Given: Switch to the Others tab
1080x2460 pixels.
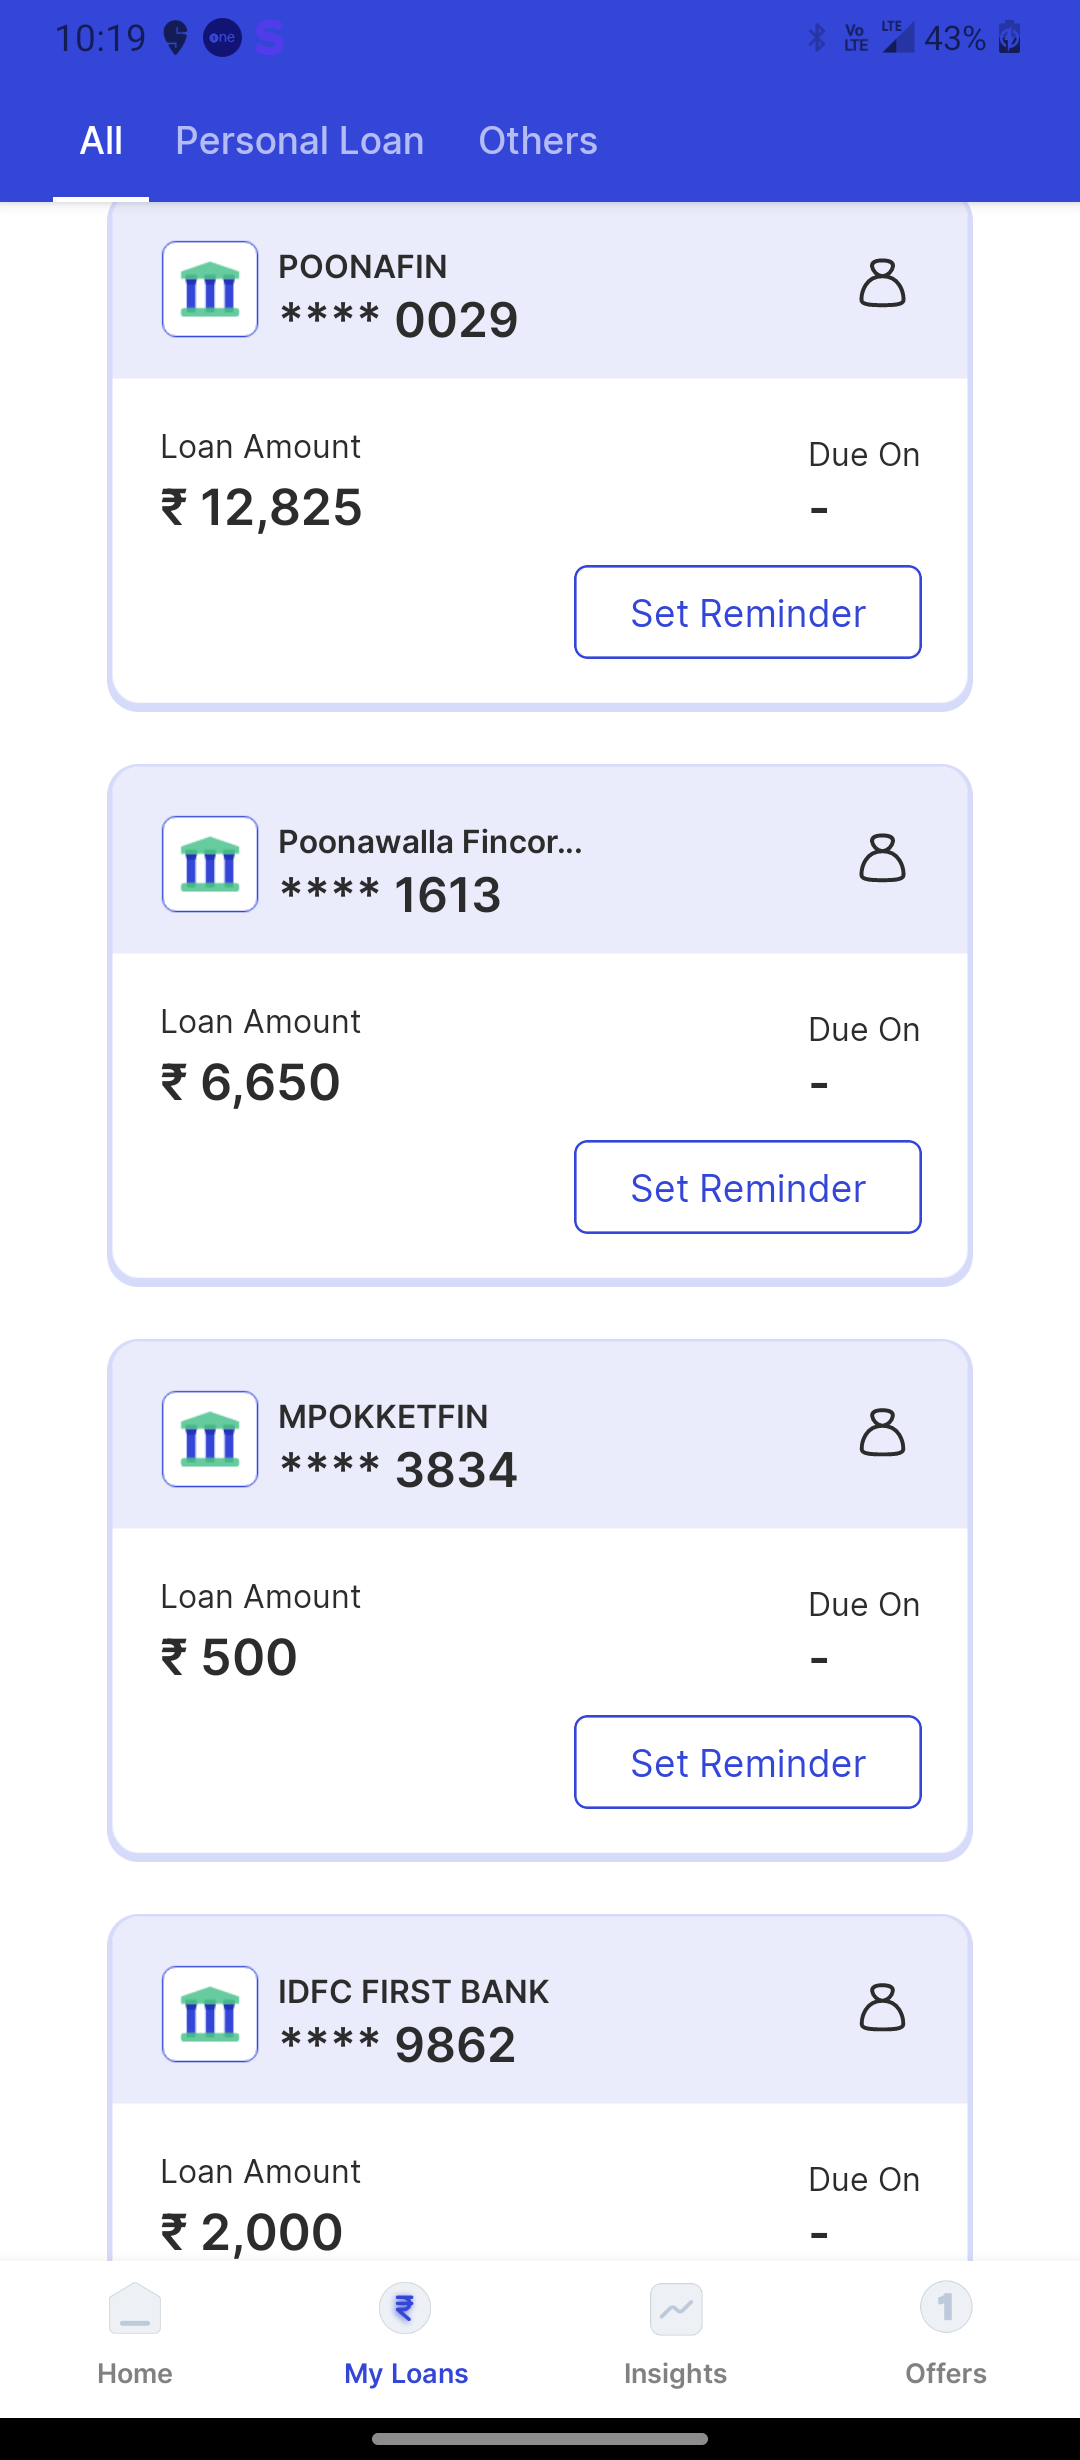Looking at the screenshot, I should coord(538,141).
